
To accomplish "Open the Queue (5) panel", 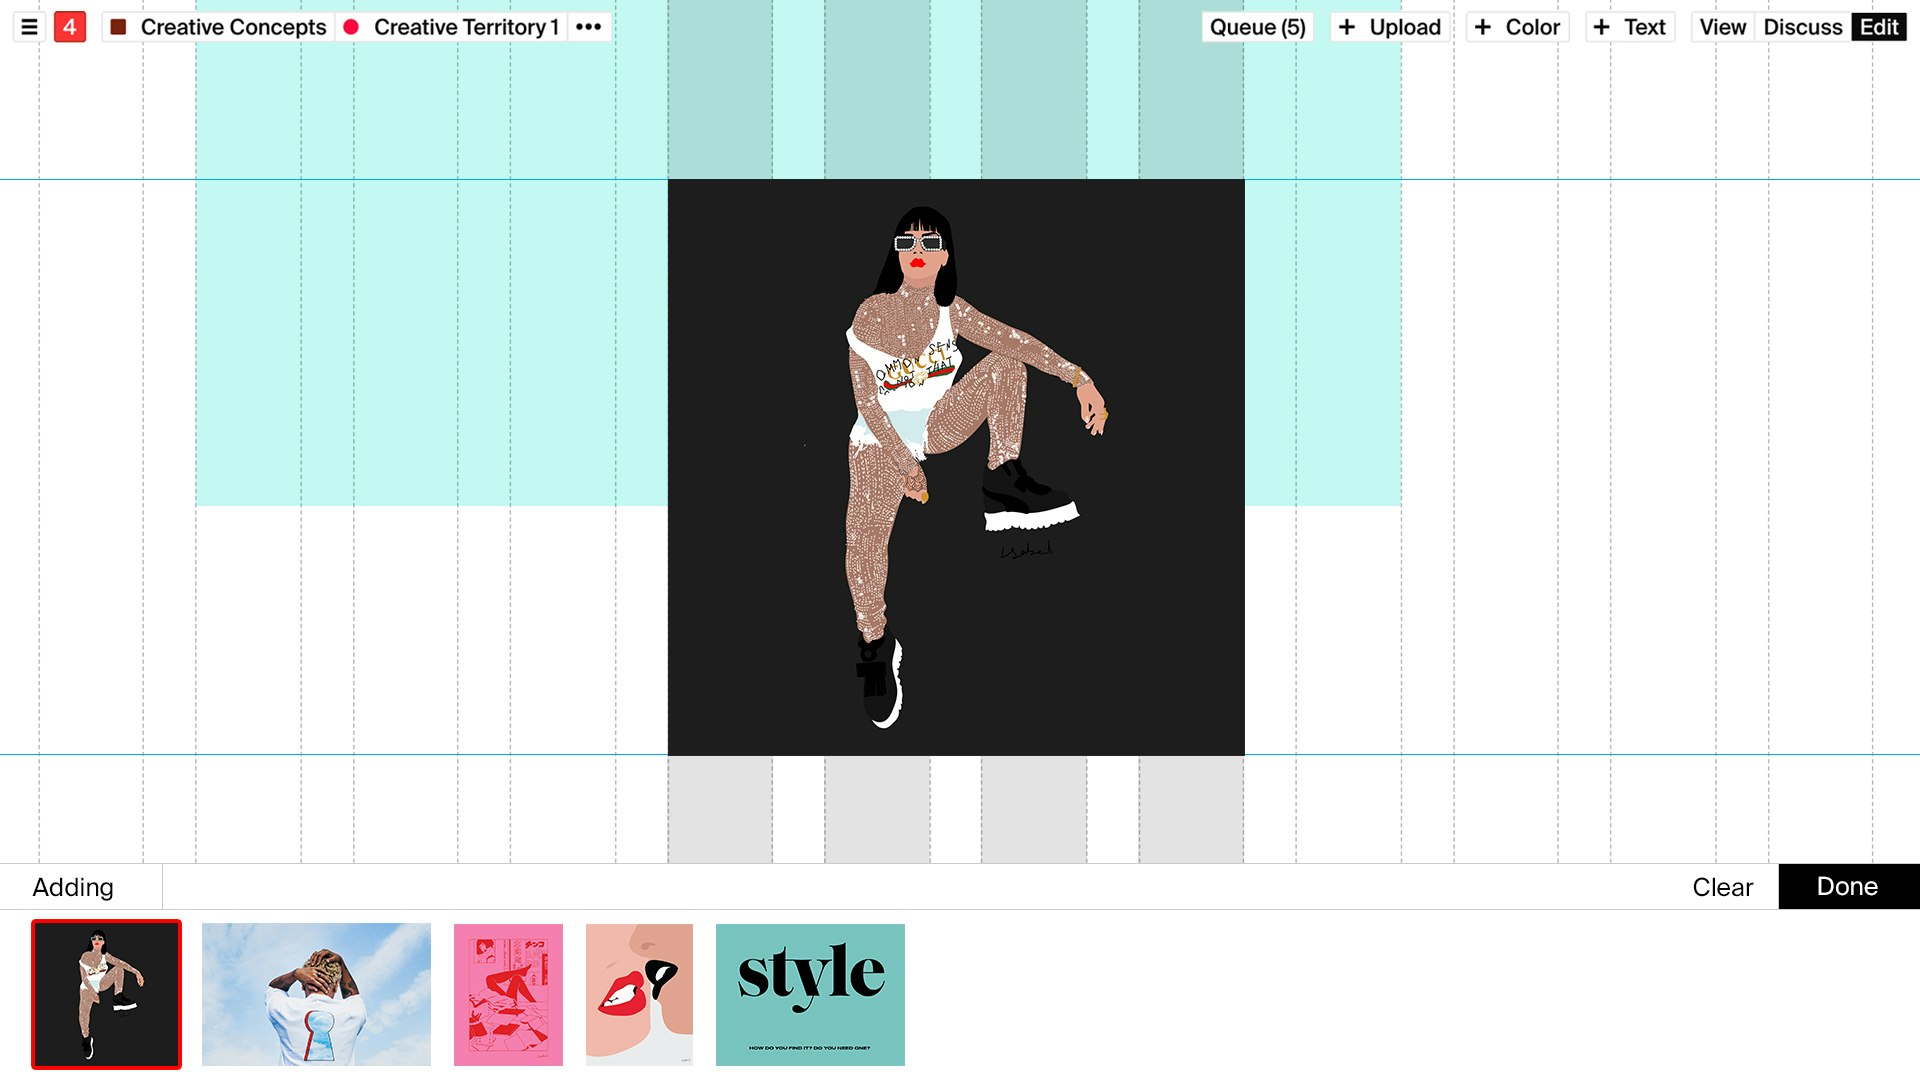I will pyautogui.click(x=1256, y=27).
